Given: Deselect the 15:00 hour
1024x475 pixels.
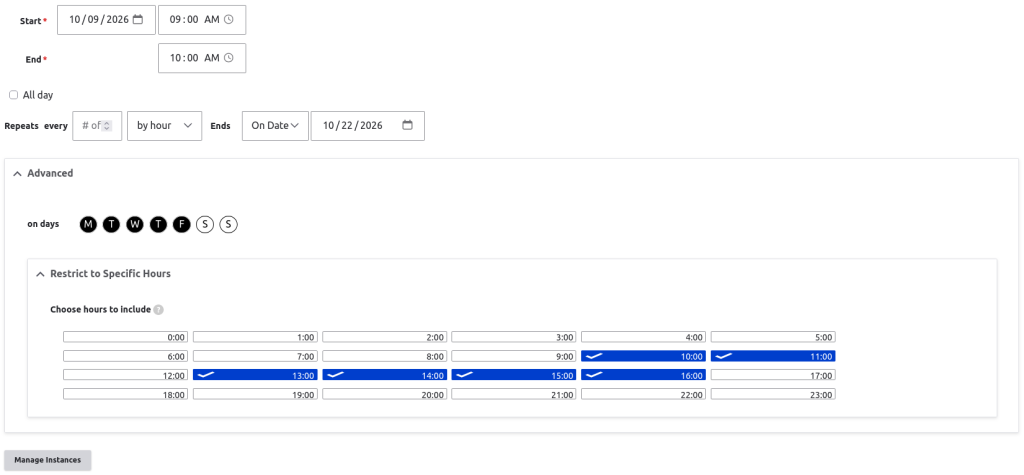Looking at the screenshot, I should 514,375.
